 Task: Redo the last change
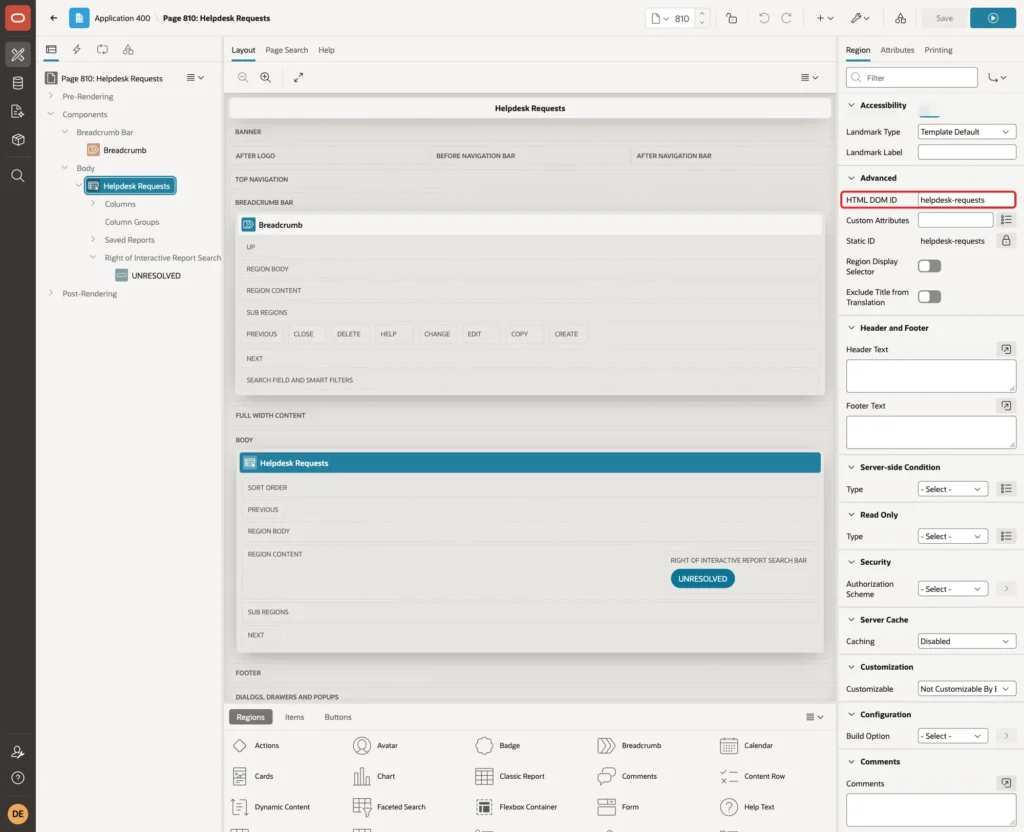(786, 18)
